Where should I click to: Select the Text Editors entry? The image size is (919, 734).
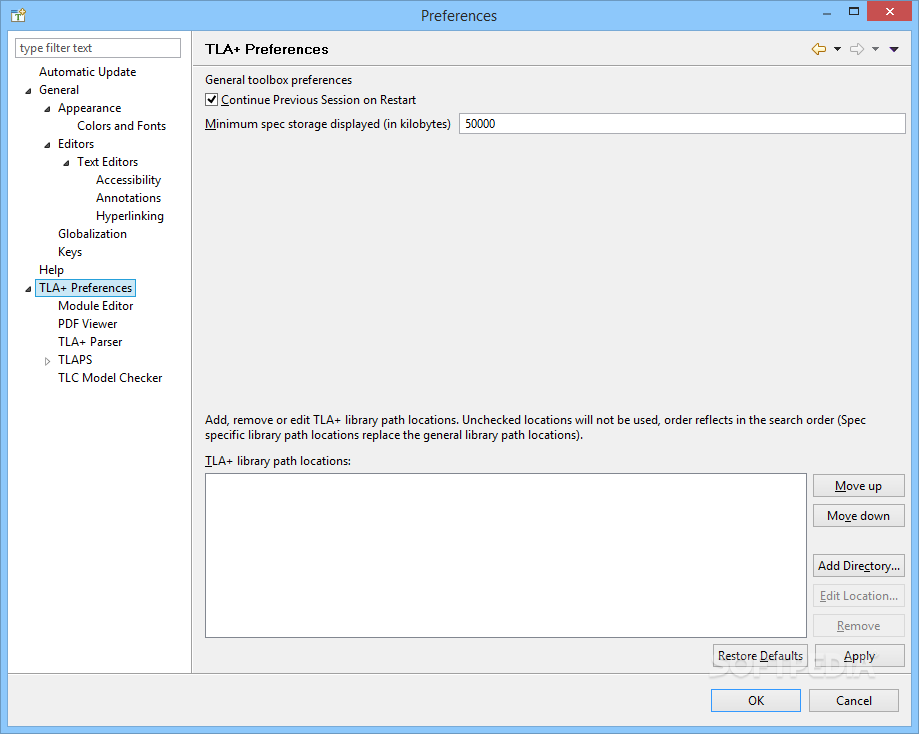pyautogui.click(x=107, y=162)
